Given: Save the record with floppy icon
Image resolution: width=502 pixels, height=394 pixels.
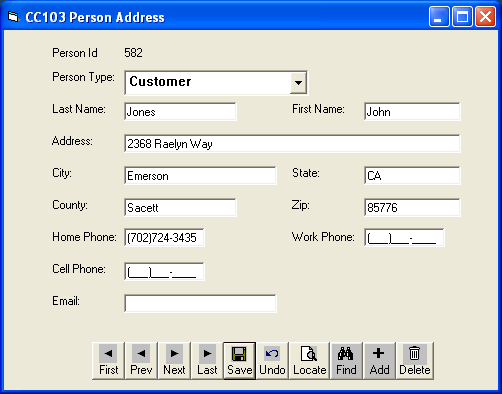Looking at the screenshot, I should pyautogui.click(x=239, y=361).
